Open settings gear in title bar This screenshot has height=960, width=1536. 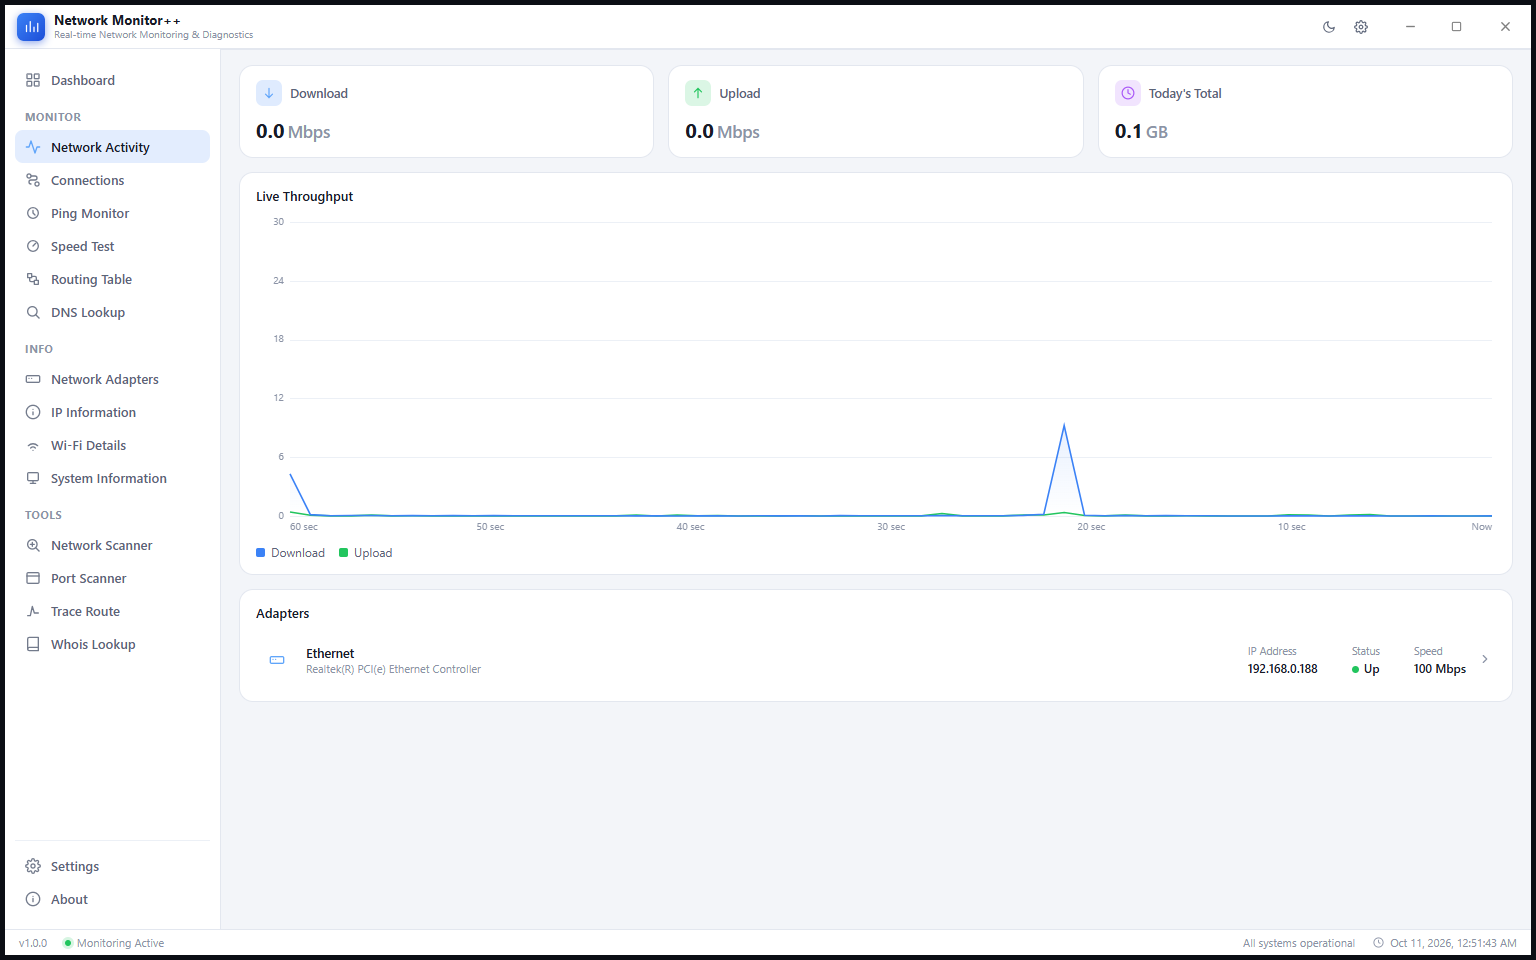(x=1361, y=27)
